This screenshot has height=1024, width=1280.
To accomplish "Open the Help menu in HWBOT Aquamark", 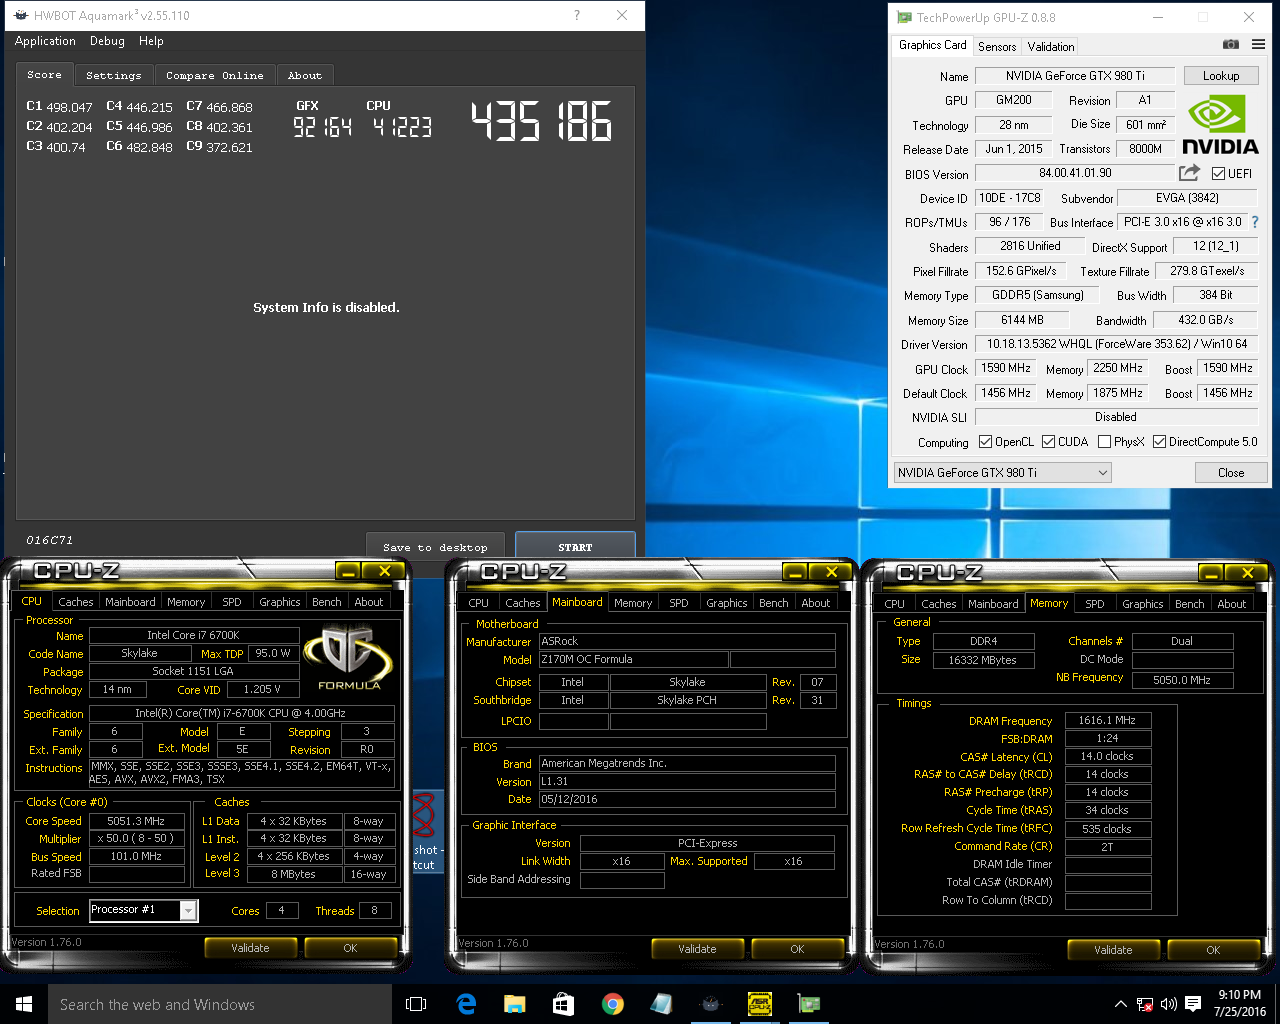I will tap(151, 41).
